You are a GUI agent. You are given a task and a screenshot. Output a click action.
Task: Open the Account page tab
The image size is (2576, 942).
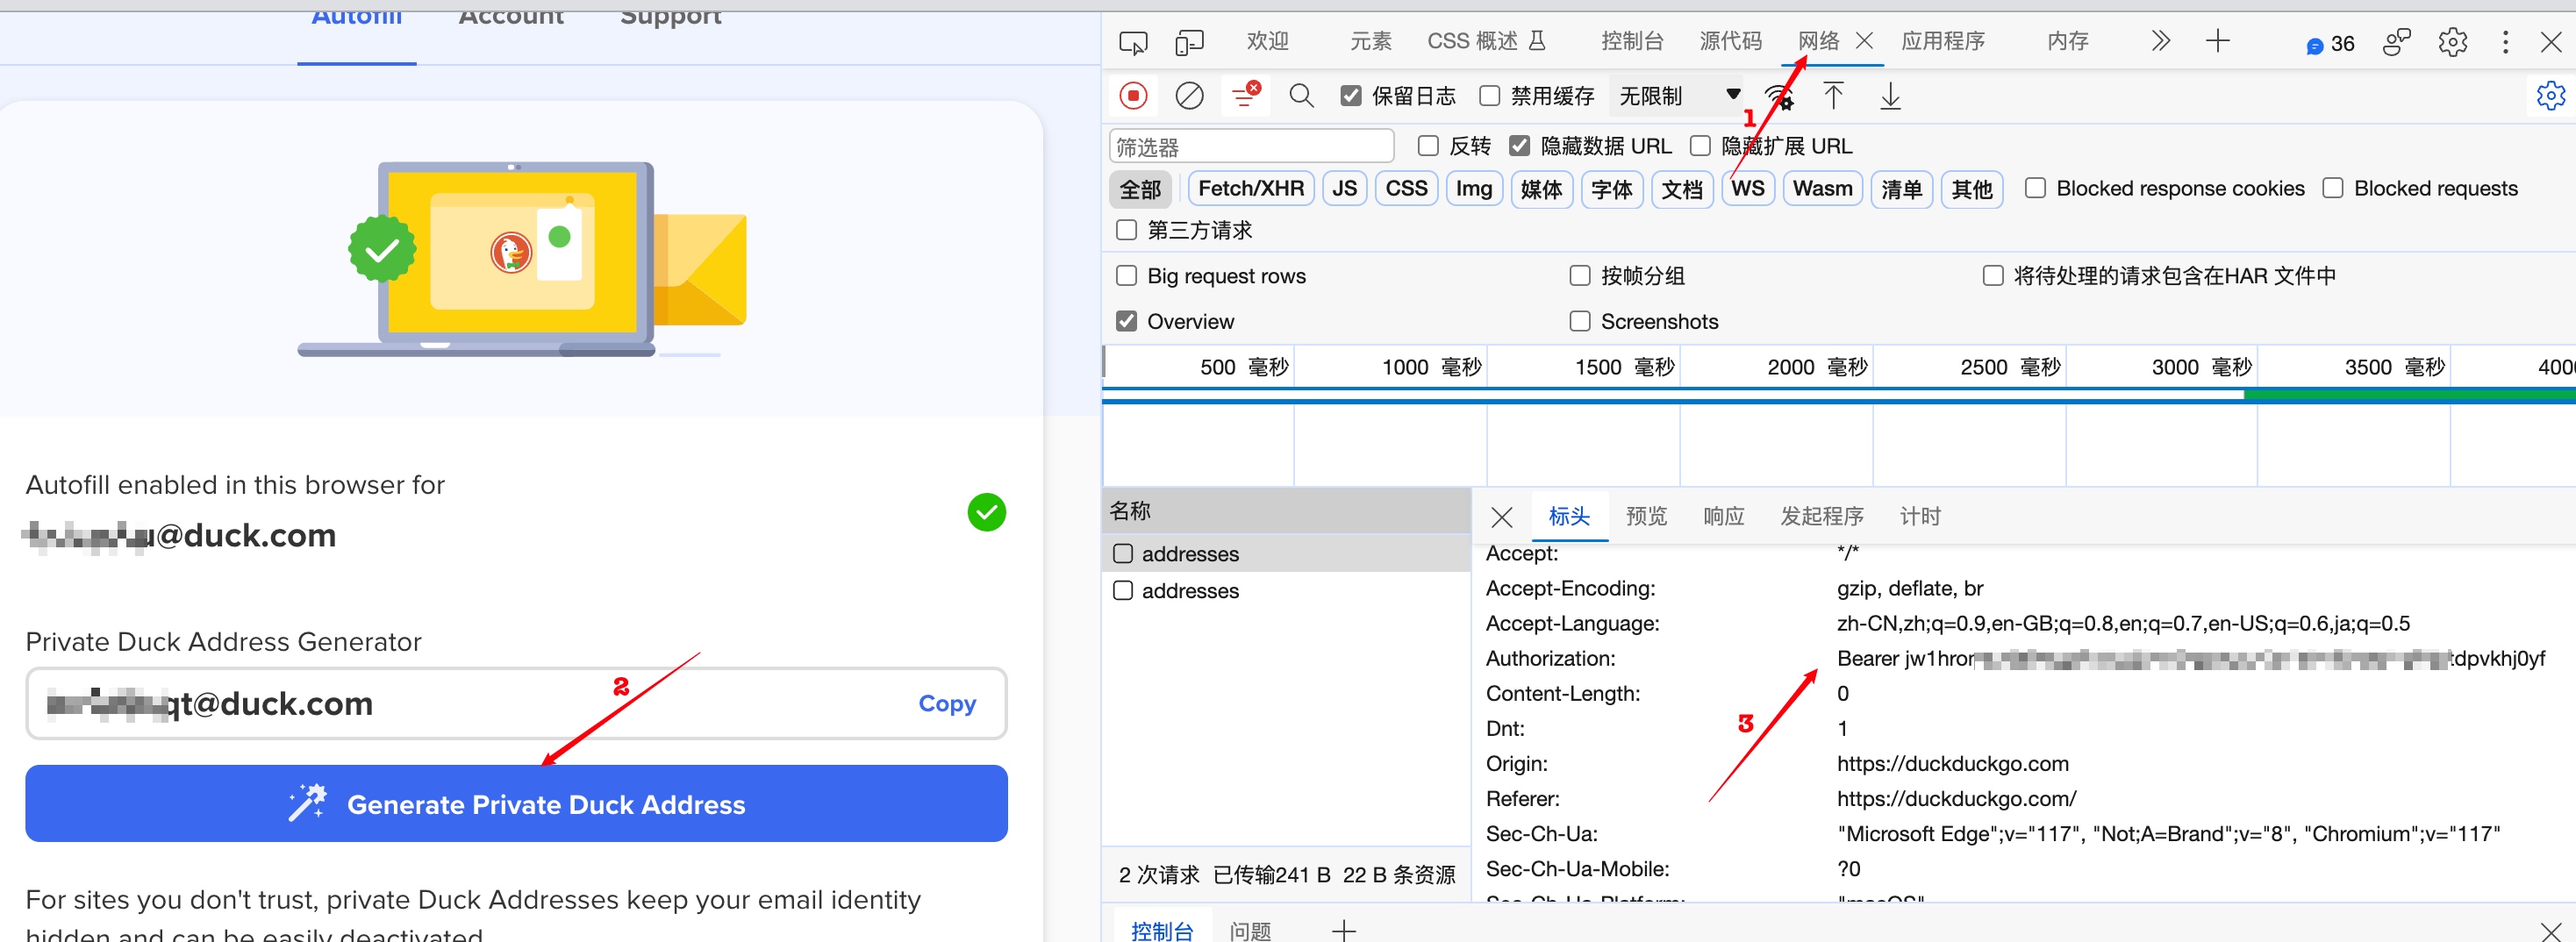(511, 16)
